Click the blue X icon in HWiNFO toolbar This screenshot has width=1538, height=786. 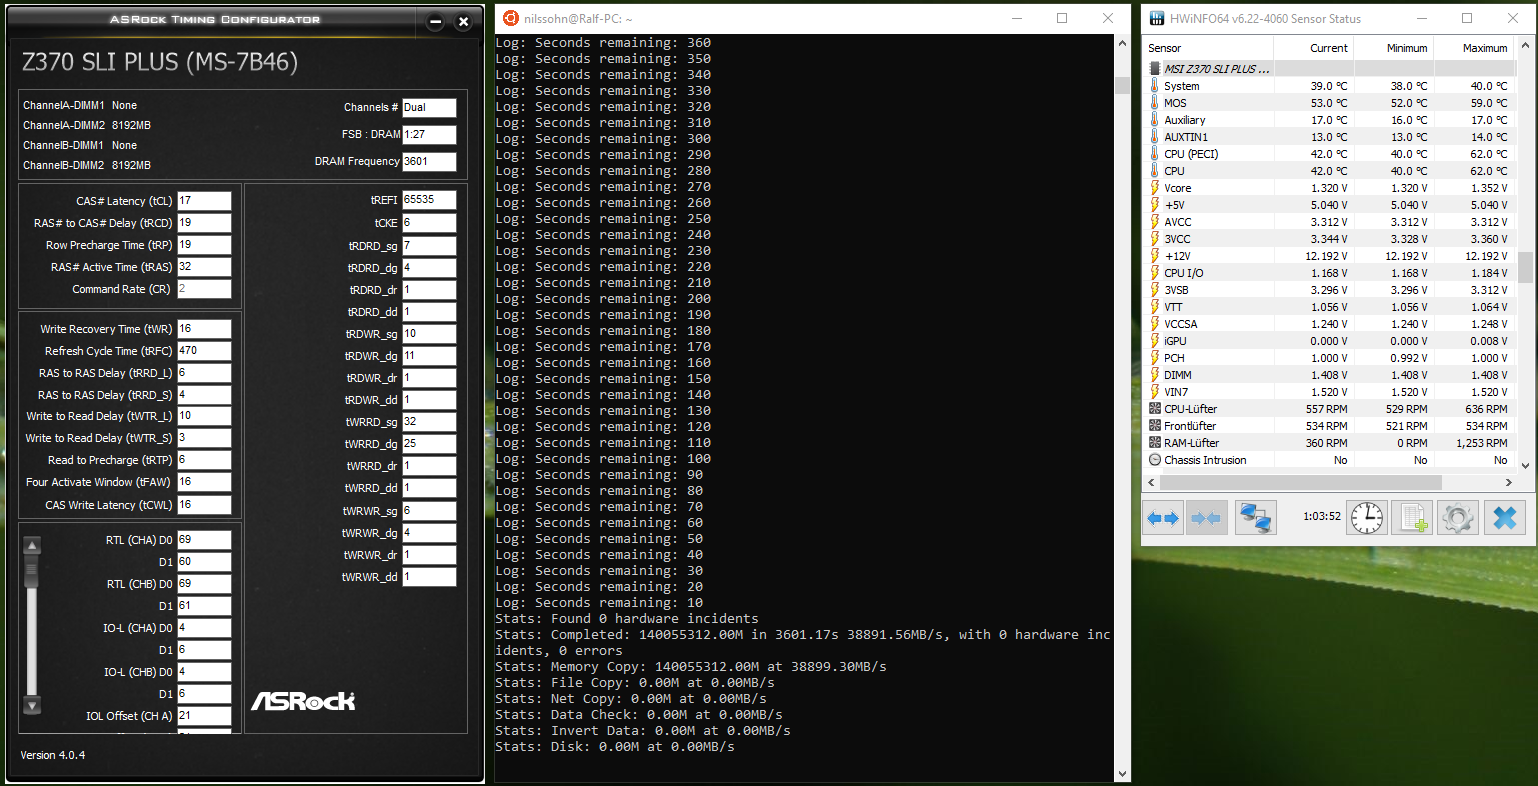pos(1505,518)
